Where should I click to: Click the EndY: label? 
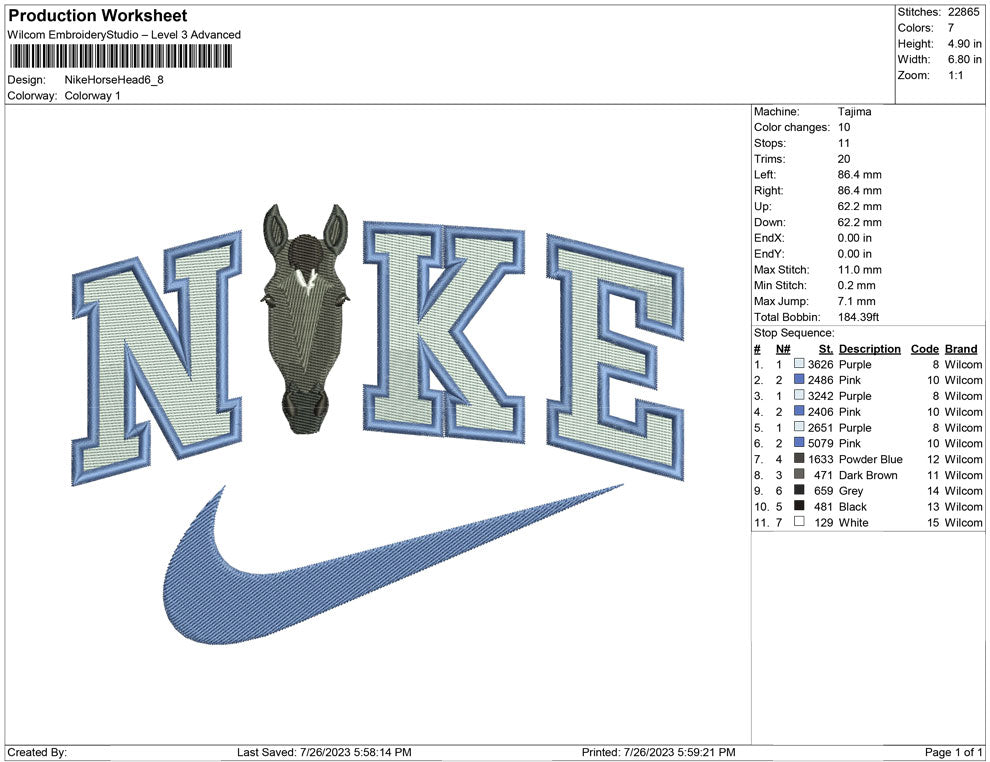(x=769, y=254)
